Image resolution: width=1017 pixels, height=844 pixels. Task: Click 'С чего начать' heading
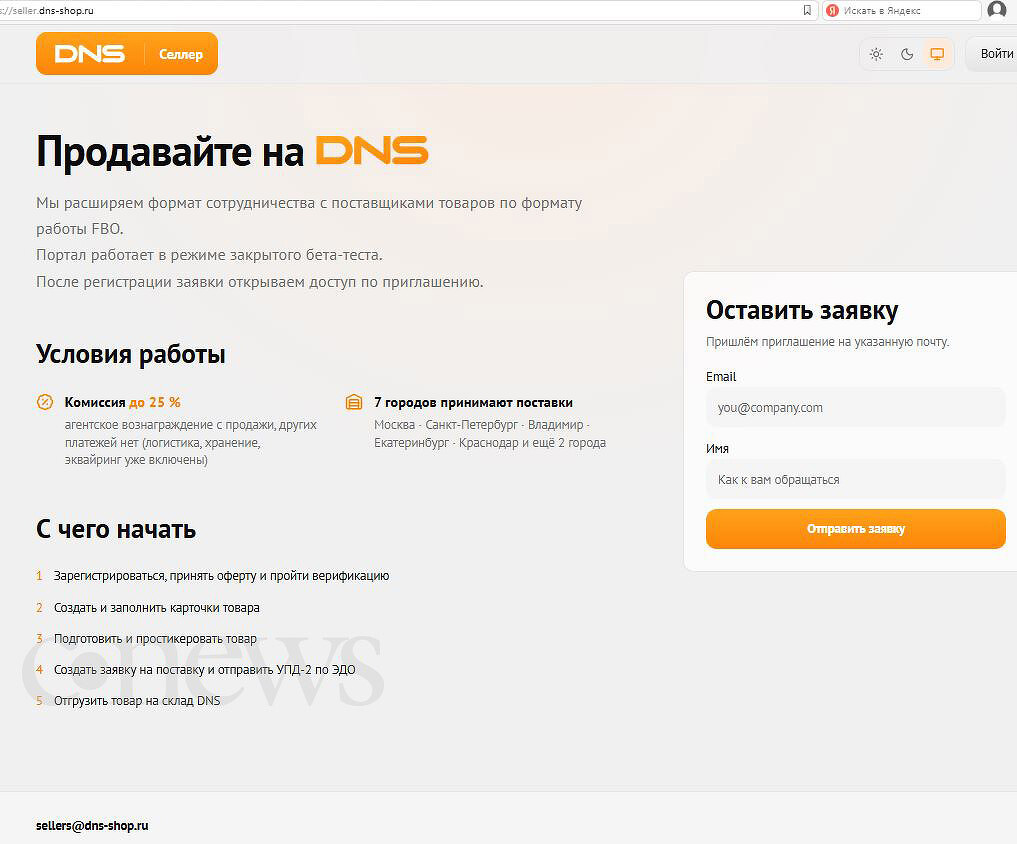(116, 529)
